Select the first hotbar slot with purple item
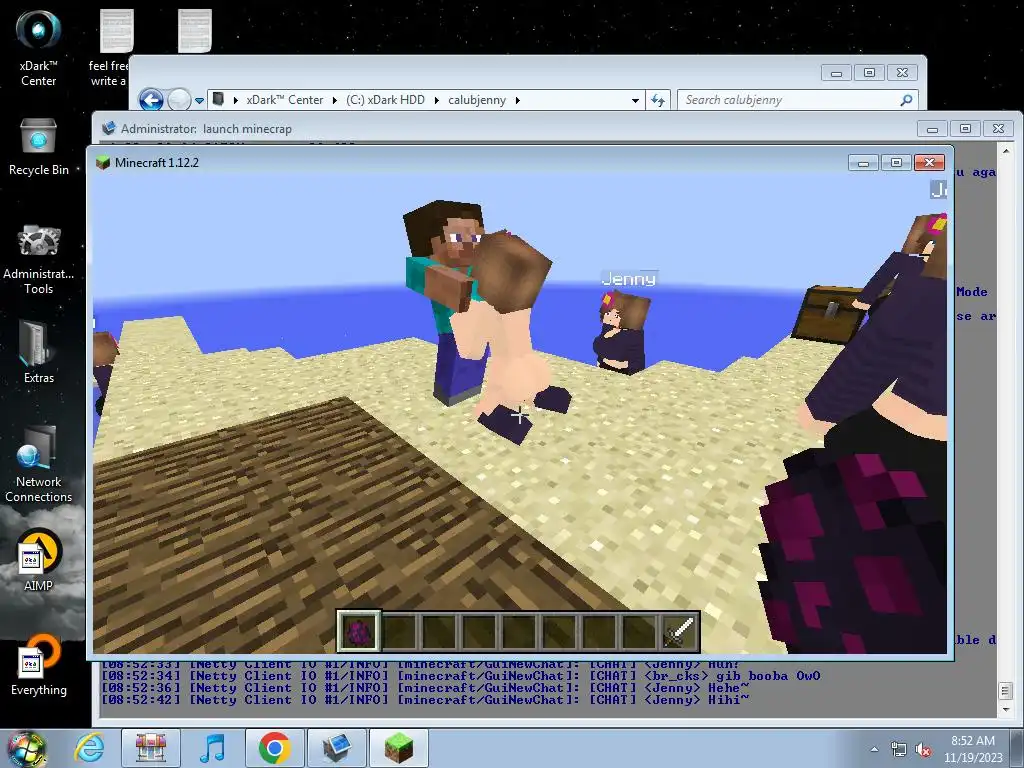1024x768 pixels. 359,632
